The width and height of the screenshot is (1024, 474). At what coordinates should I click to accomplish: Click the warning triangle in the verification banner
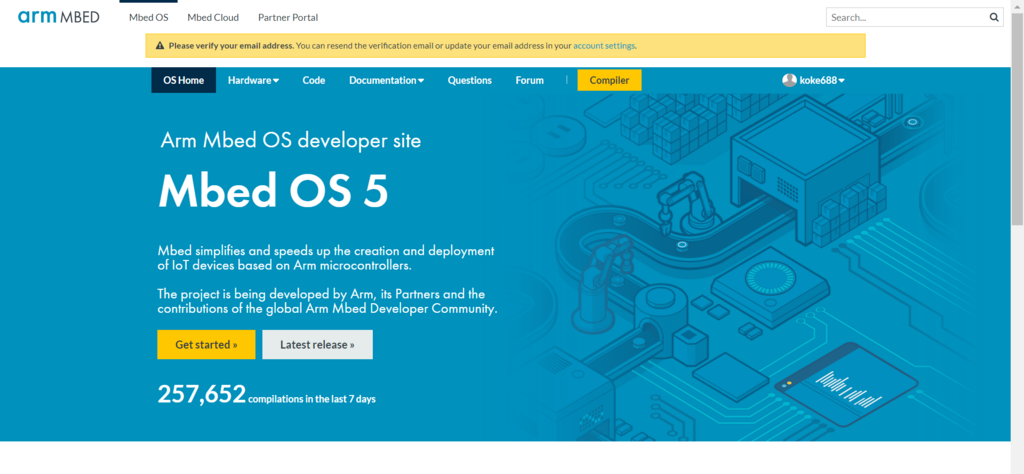(160, 46)
